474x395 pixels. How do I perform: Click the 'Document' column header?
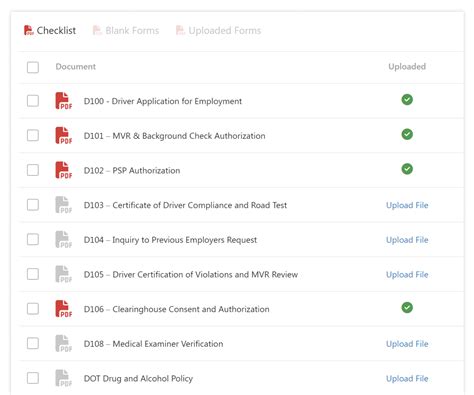click(x=76, y=66)
